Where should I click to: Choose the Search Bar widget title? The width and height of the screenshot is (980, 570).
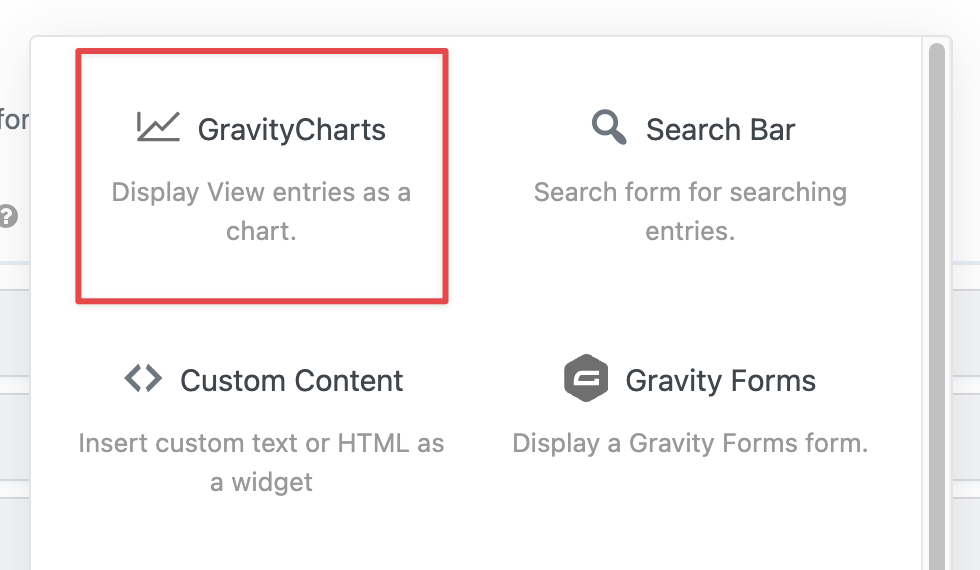point(720,130)
